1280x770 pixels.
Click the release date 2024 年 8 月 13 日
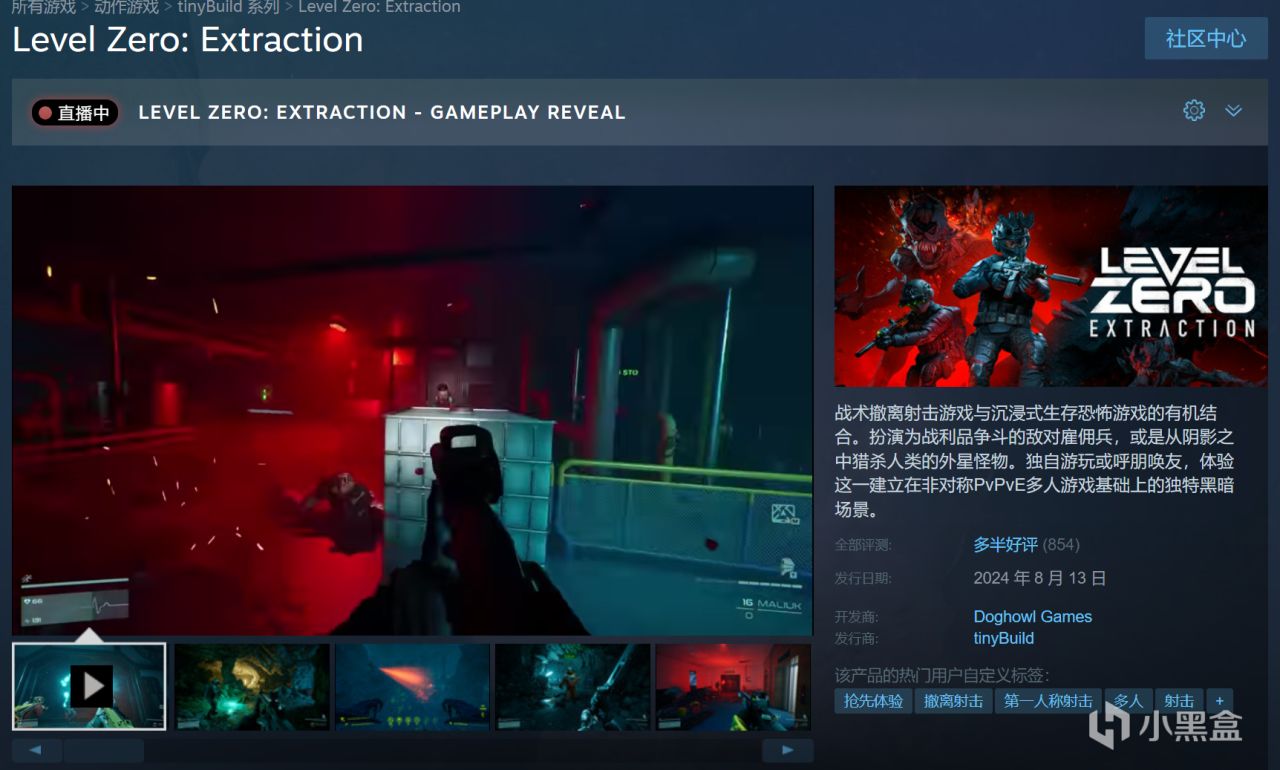1040,578
